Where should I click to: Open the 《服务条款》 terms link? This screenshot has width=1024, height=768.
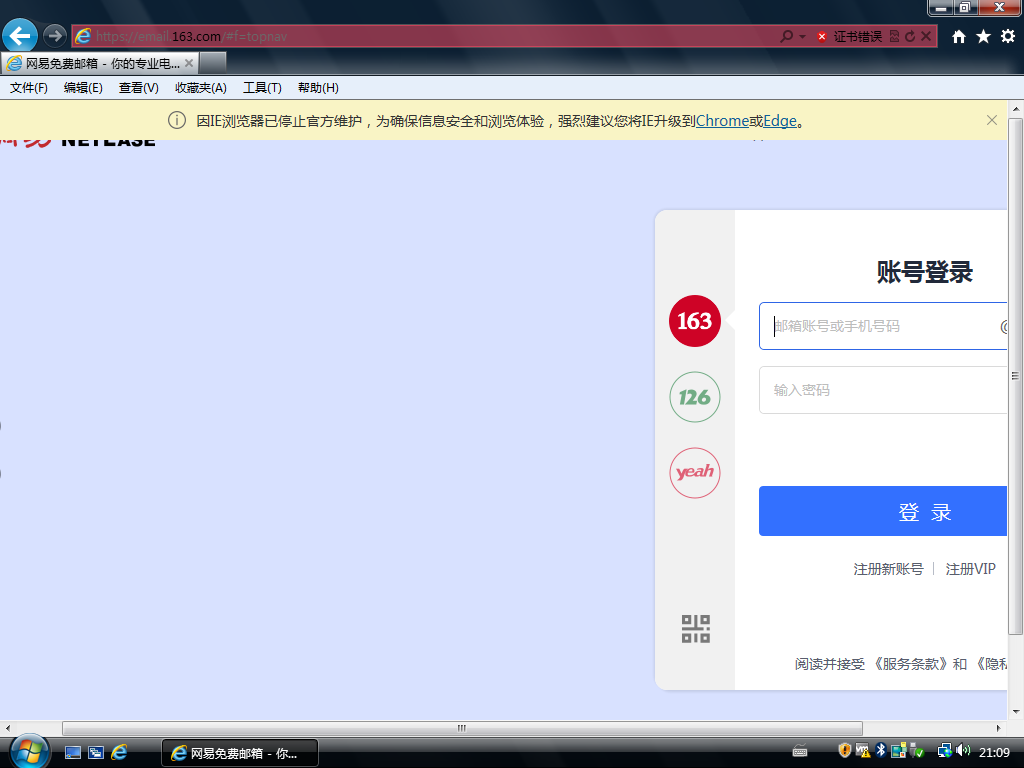tap(910, 664)
